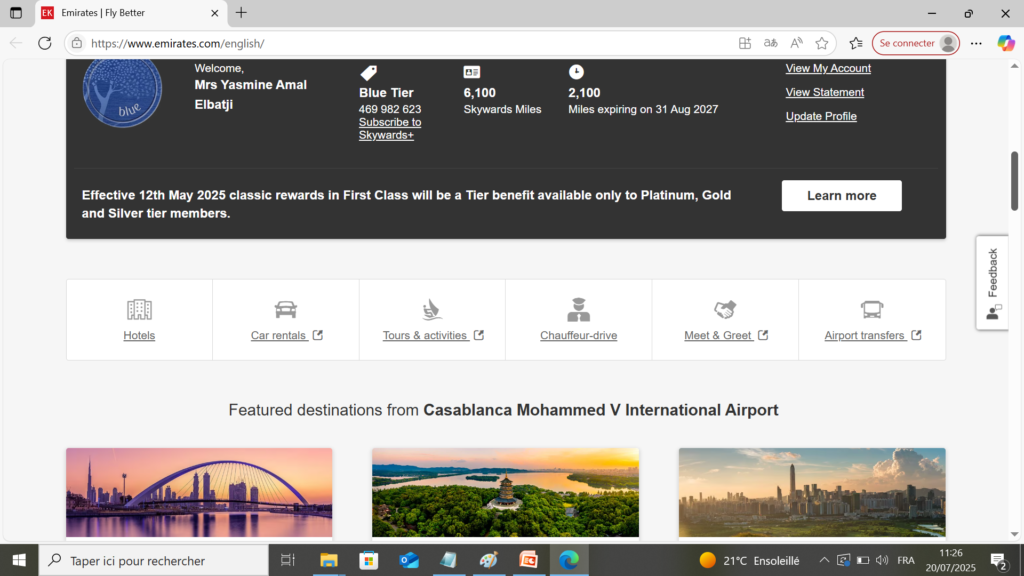Click the Skywards Miles card icon

472,72
